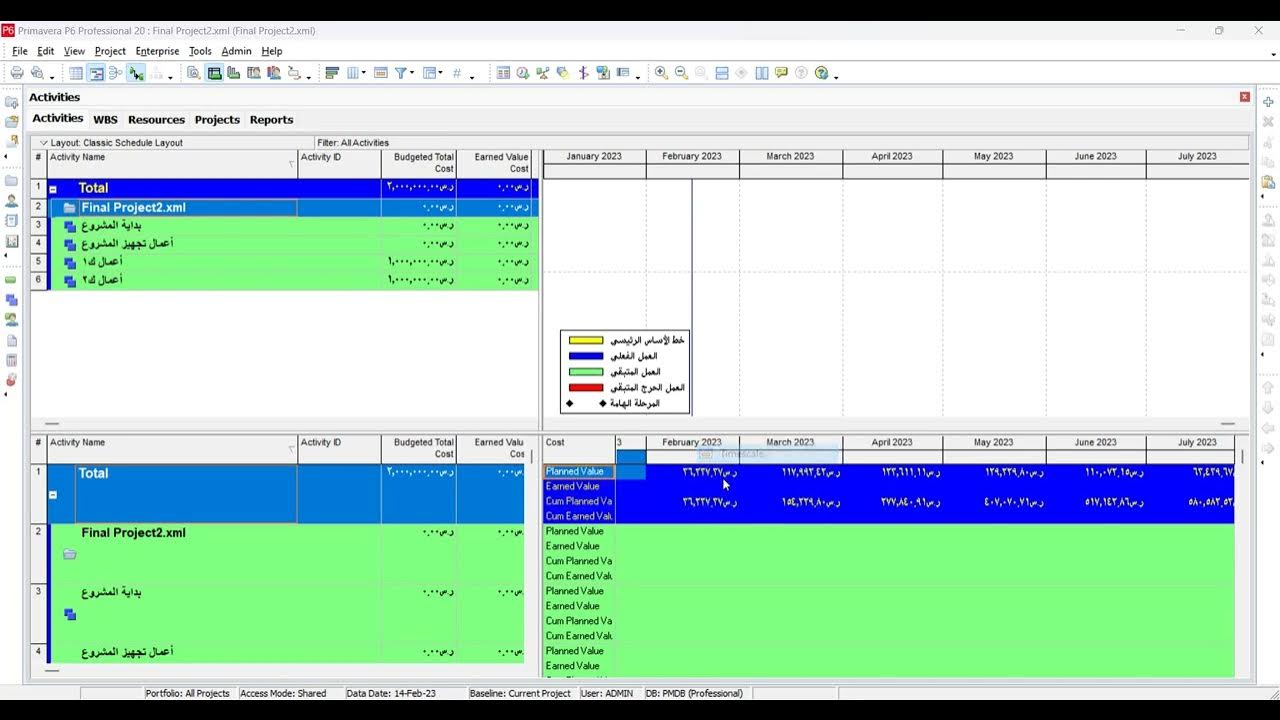Click the hash numbering toolbar icon
The width and height of the screenshot is (1280, 720).
(457, 73)
